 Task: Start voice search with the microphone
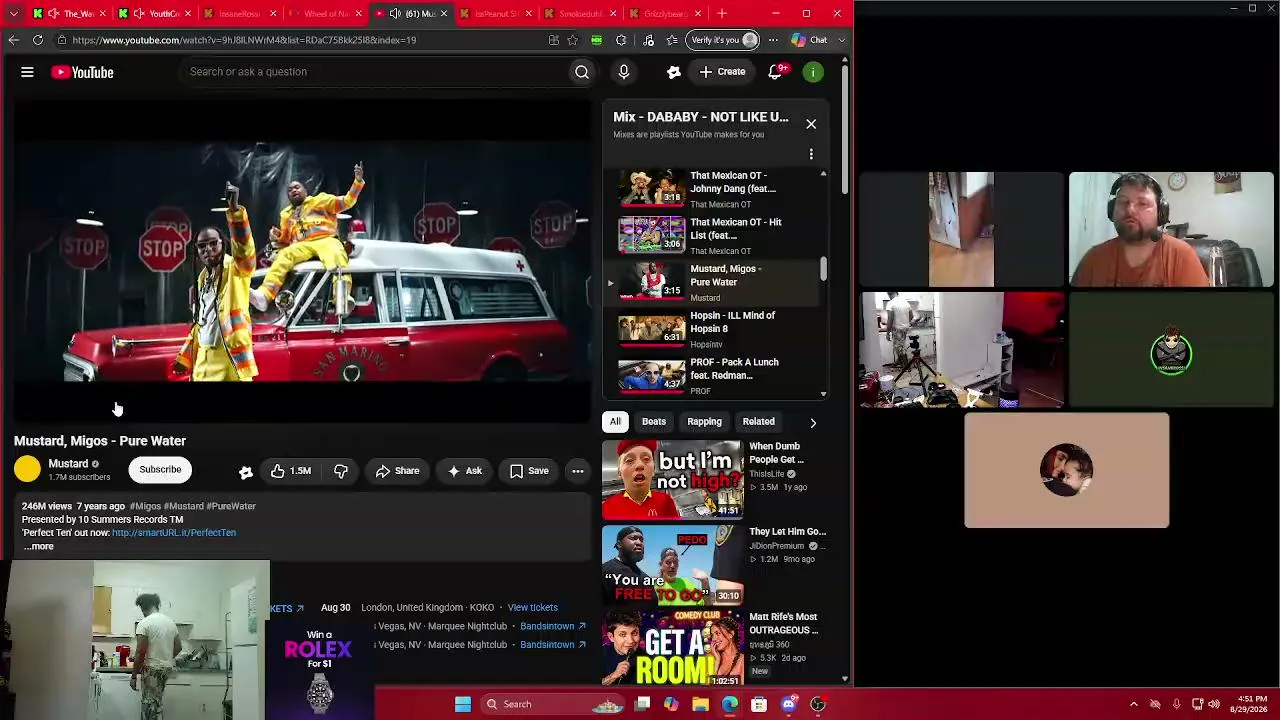pyautogui.click(x=624, y=72)
